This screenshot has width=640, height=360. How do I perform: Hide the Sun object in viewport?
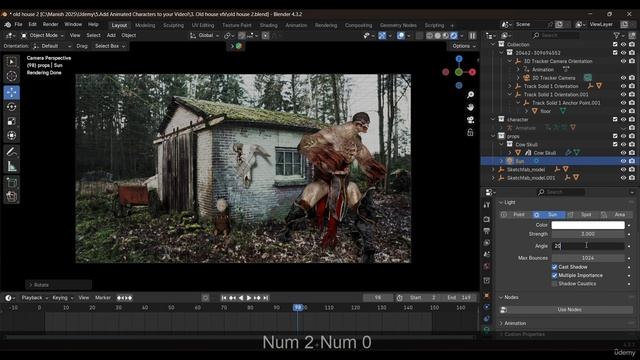click(623, 161)
